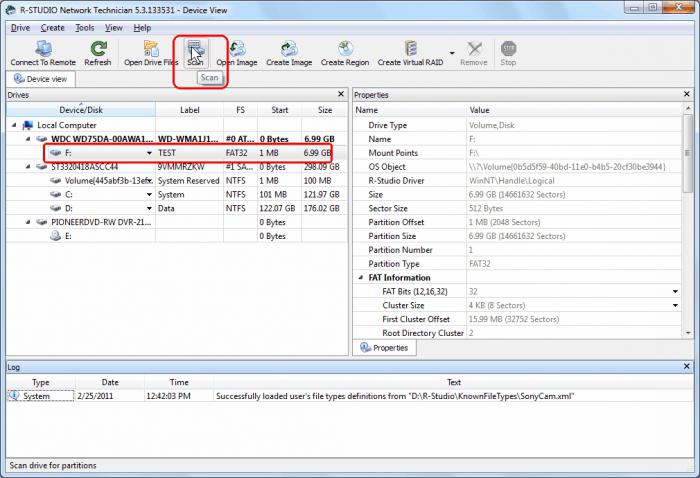Open the C: volume dropdown arrow

149,195
